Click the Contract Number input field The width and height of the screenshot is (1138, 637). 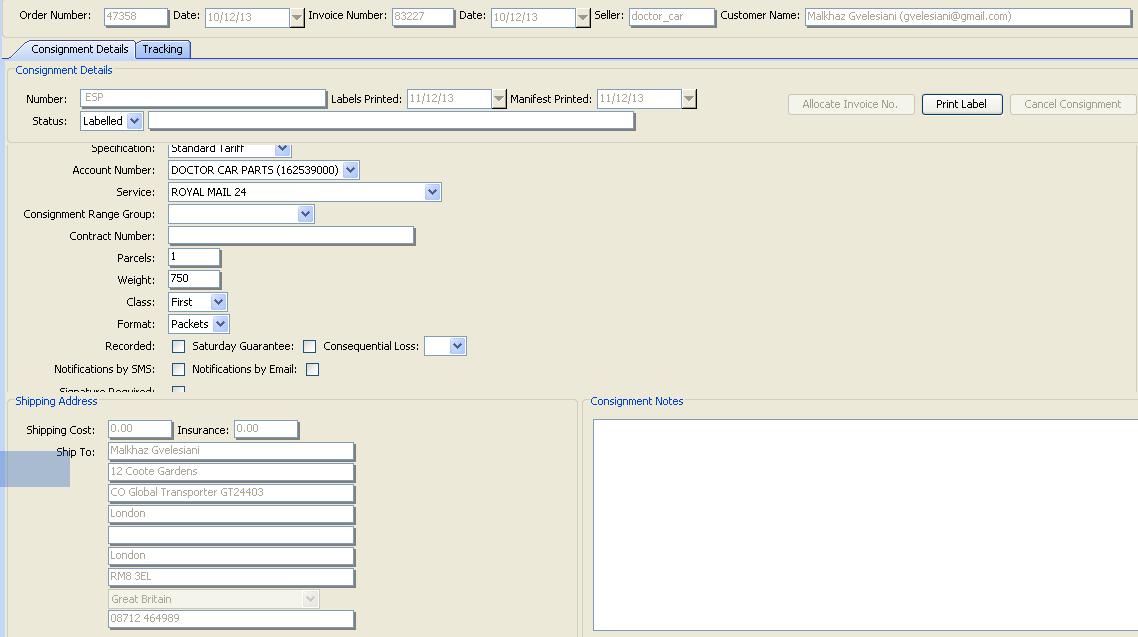click(x=291, y=236)
